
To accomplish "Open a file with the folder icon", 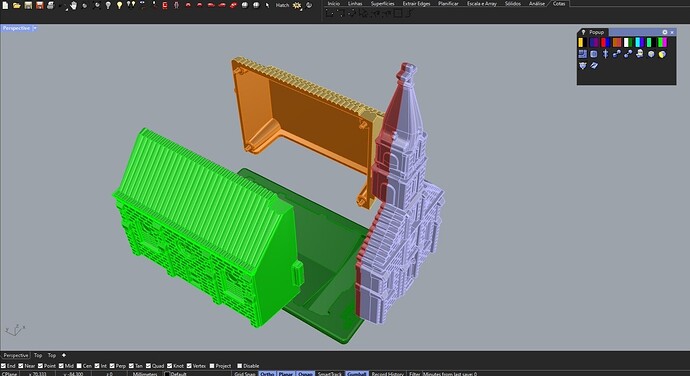I will click(17, 5).
